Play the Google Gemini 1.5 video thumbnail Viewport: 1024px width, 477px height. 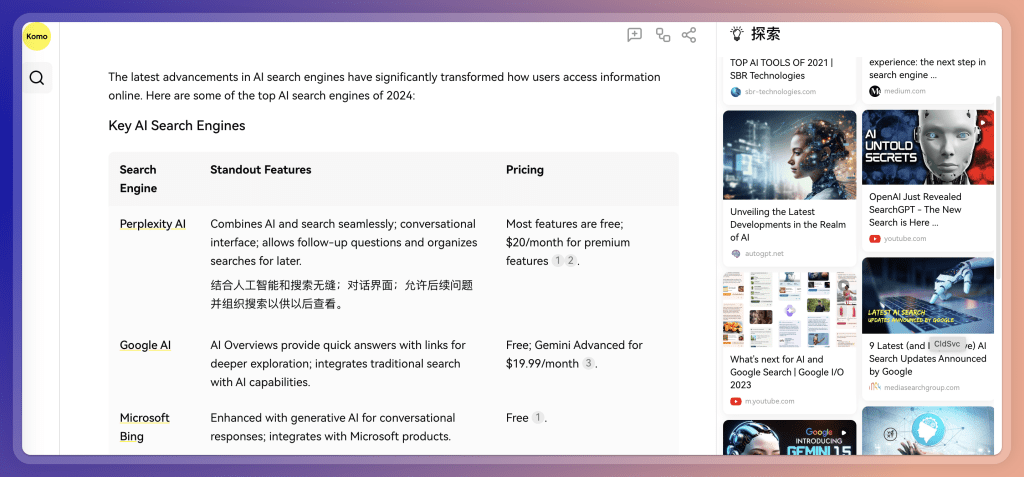click(x=789, y=437)
